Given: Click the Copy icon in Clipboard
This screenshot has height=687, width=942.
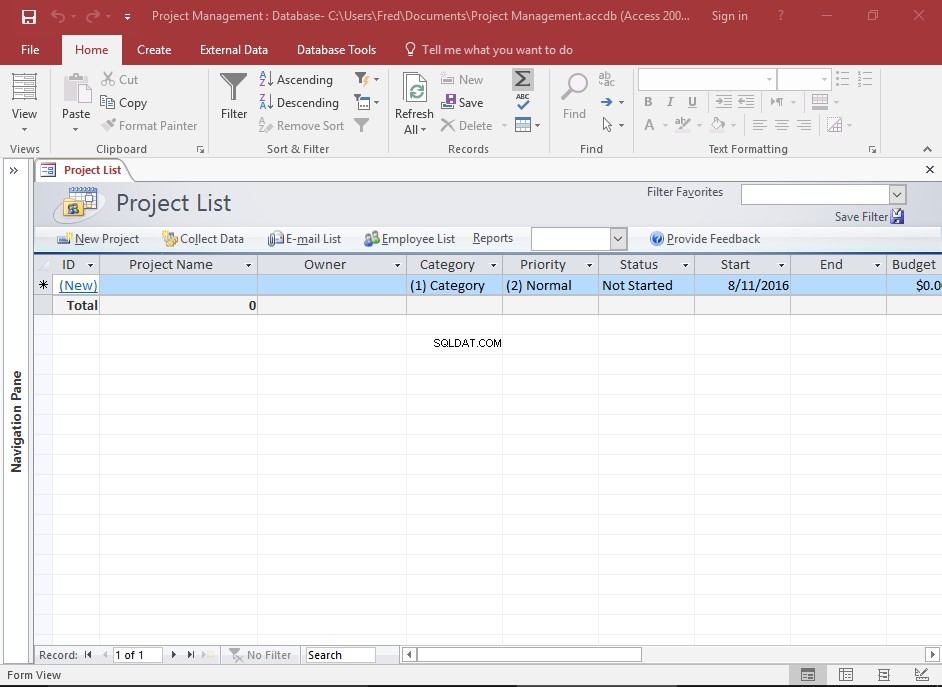Looking at the screenshot, I should (108, 102).
